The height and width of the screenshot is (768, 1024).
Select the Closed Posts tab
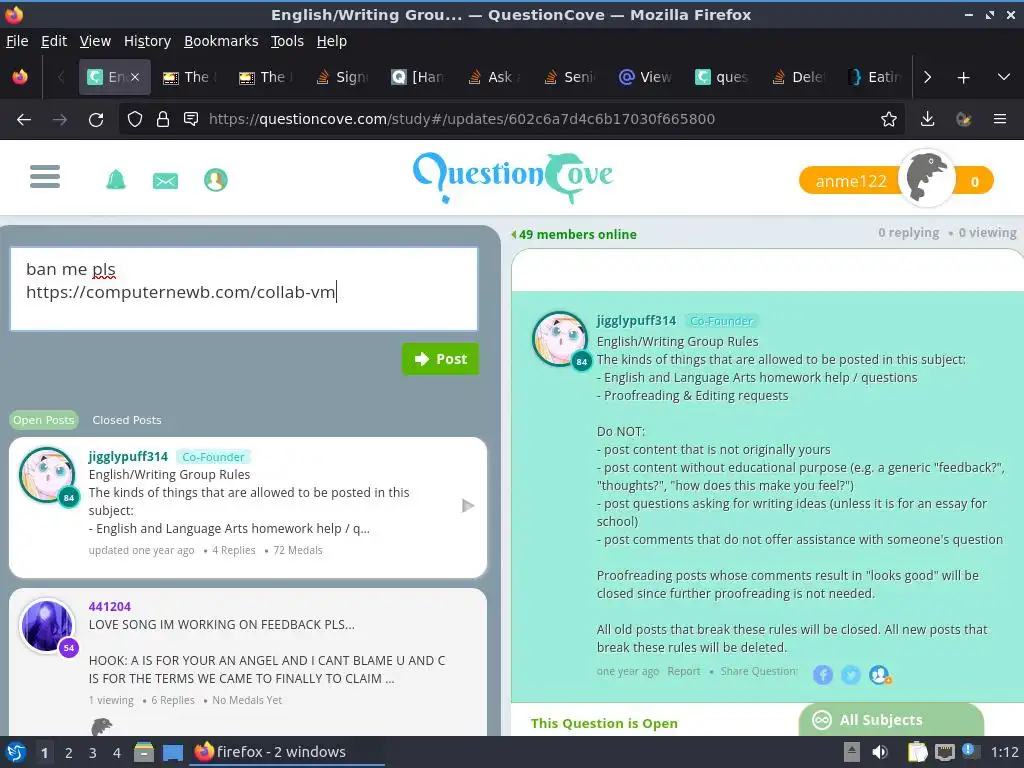click(x=127, y=420)
